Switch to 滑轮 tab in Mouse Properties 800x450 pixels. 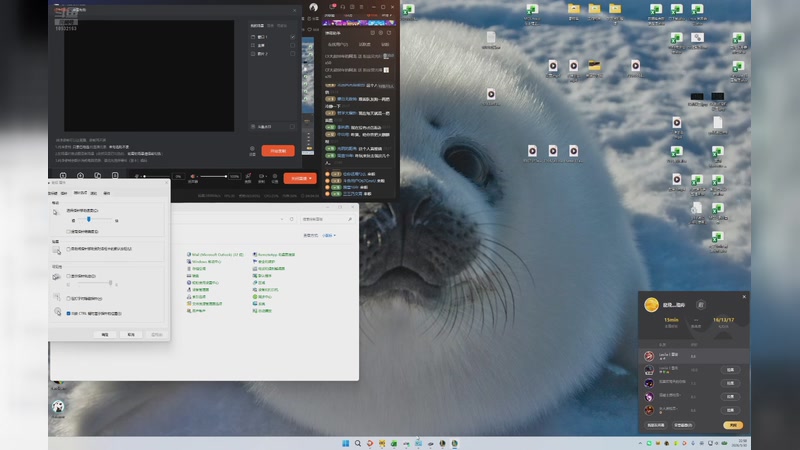point(93,193)
